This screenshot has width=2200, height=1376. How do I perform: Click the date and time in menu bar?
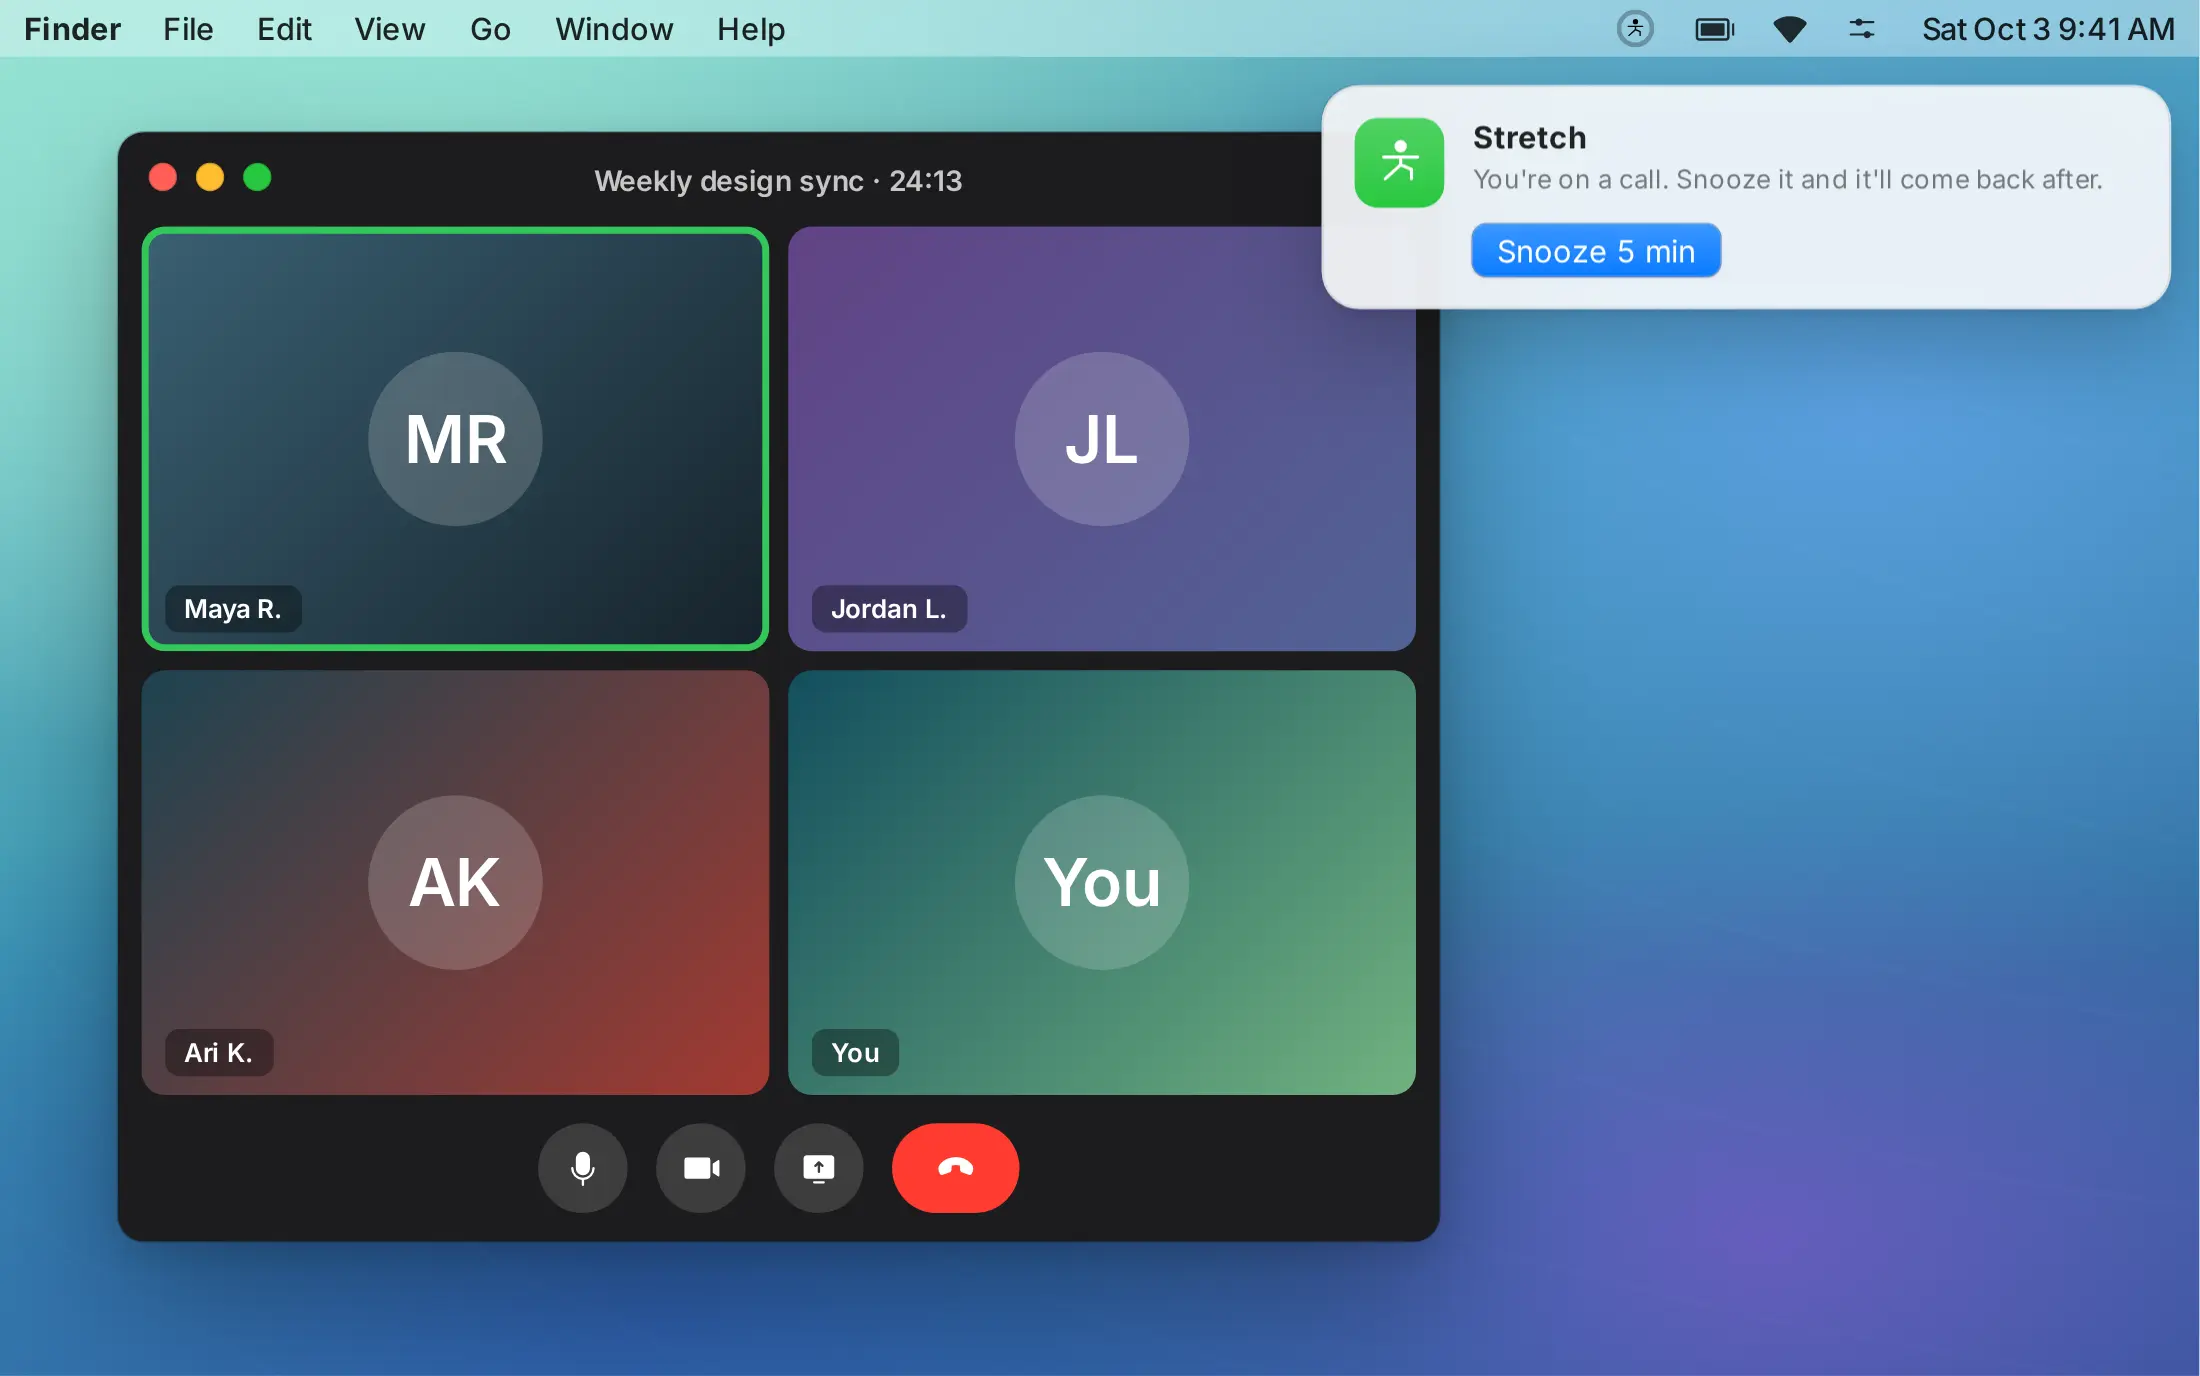tap(2048, 29)
